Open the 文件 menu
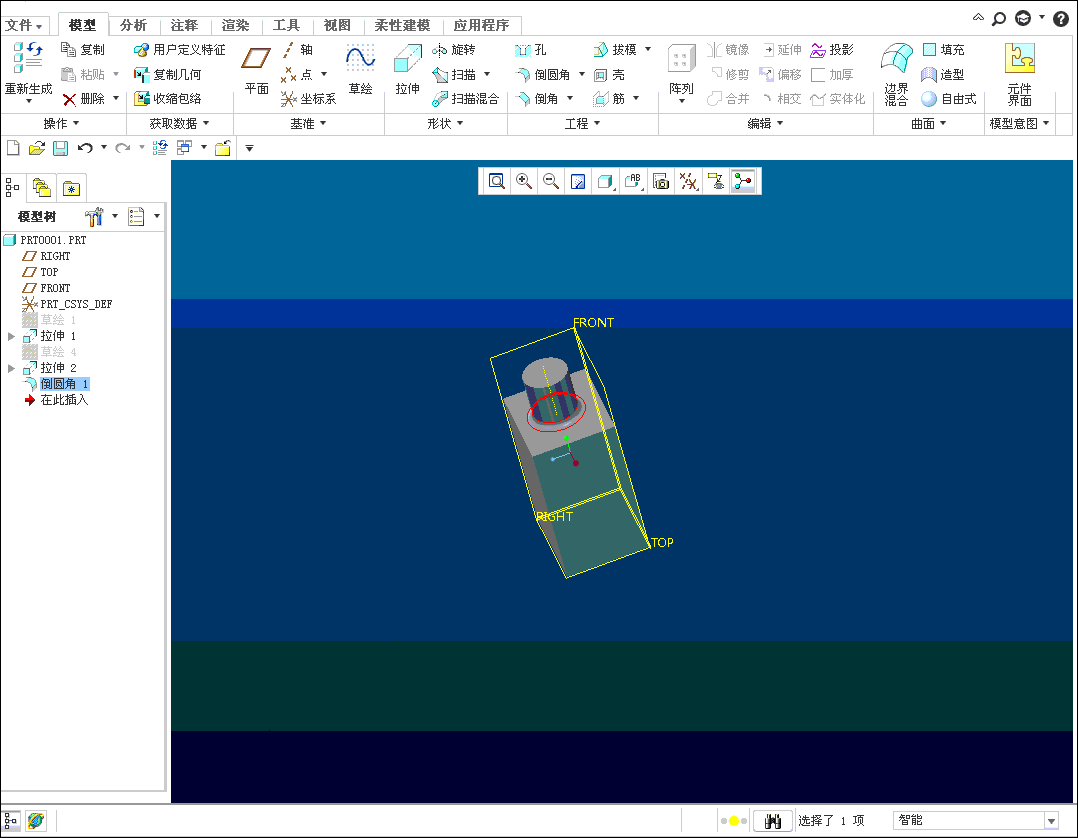The image size is (1078, 838). pos(24,25)
